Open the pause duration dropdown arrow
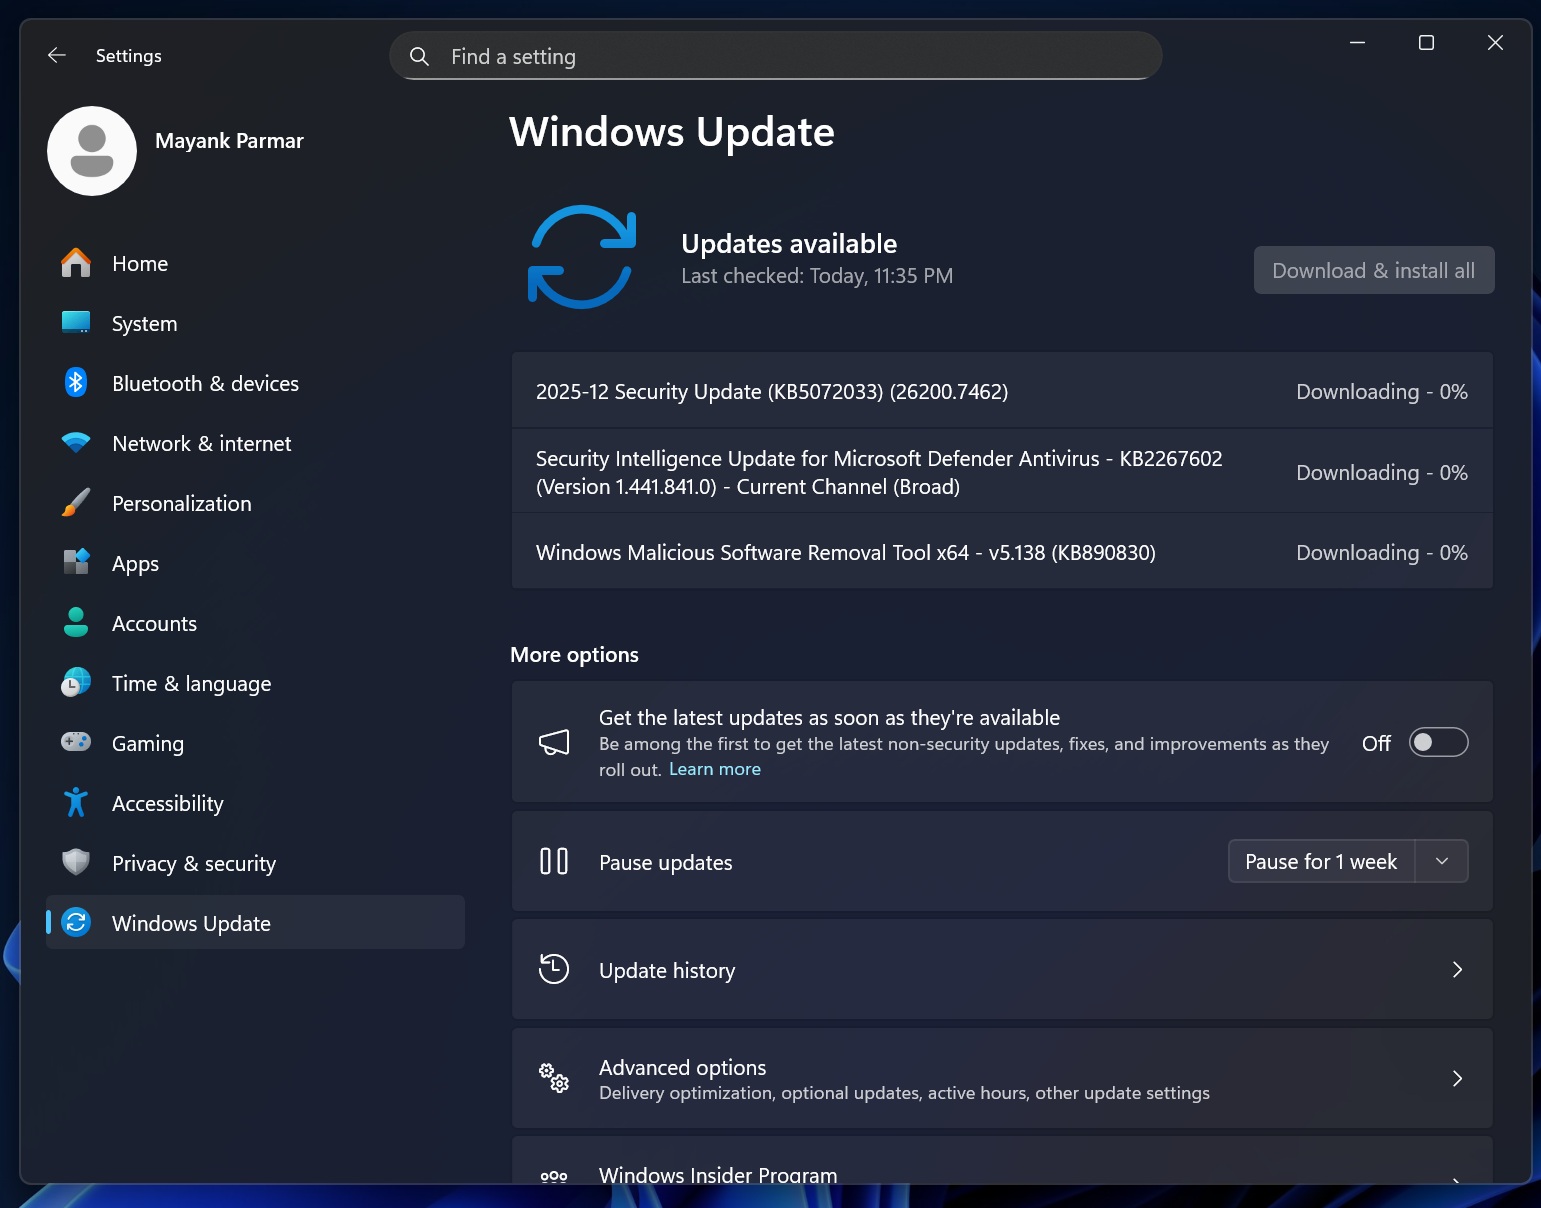This screenshot has width=1541, height=1208. click(x=1441, y=861)
